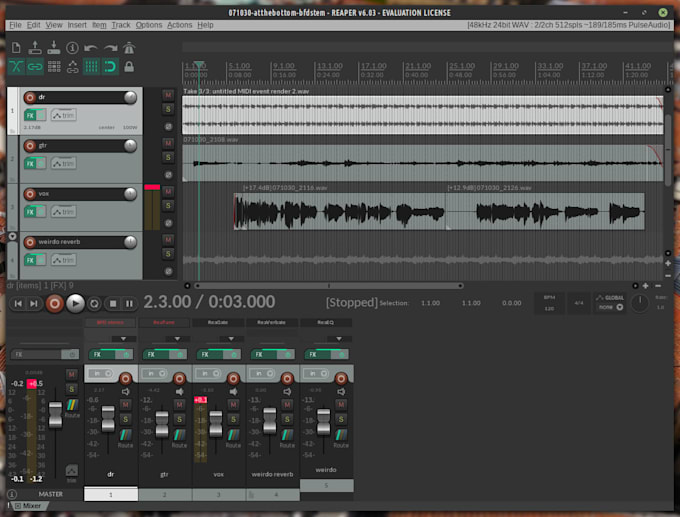Mute the dr track
680x517 pixels.
point(167,94)
